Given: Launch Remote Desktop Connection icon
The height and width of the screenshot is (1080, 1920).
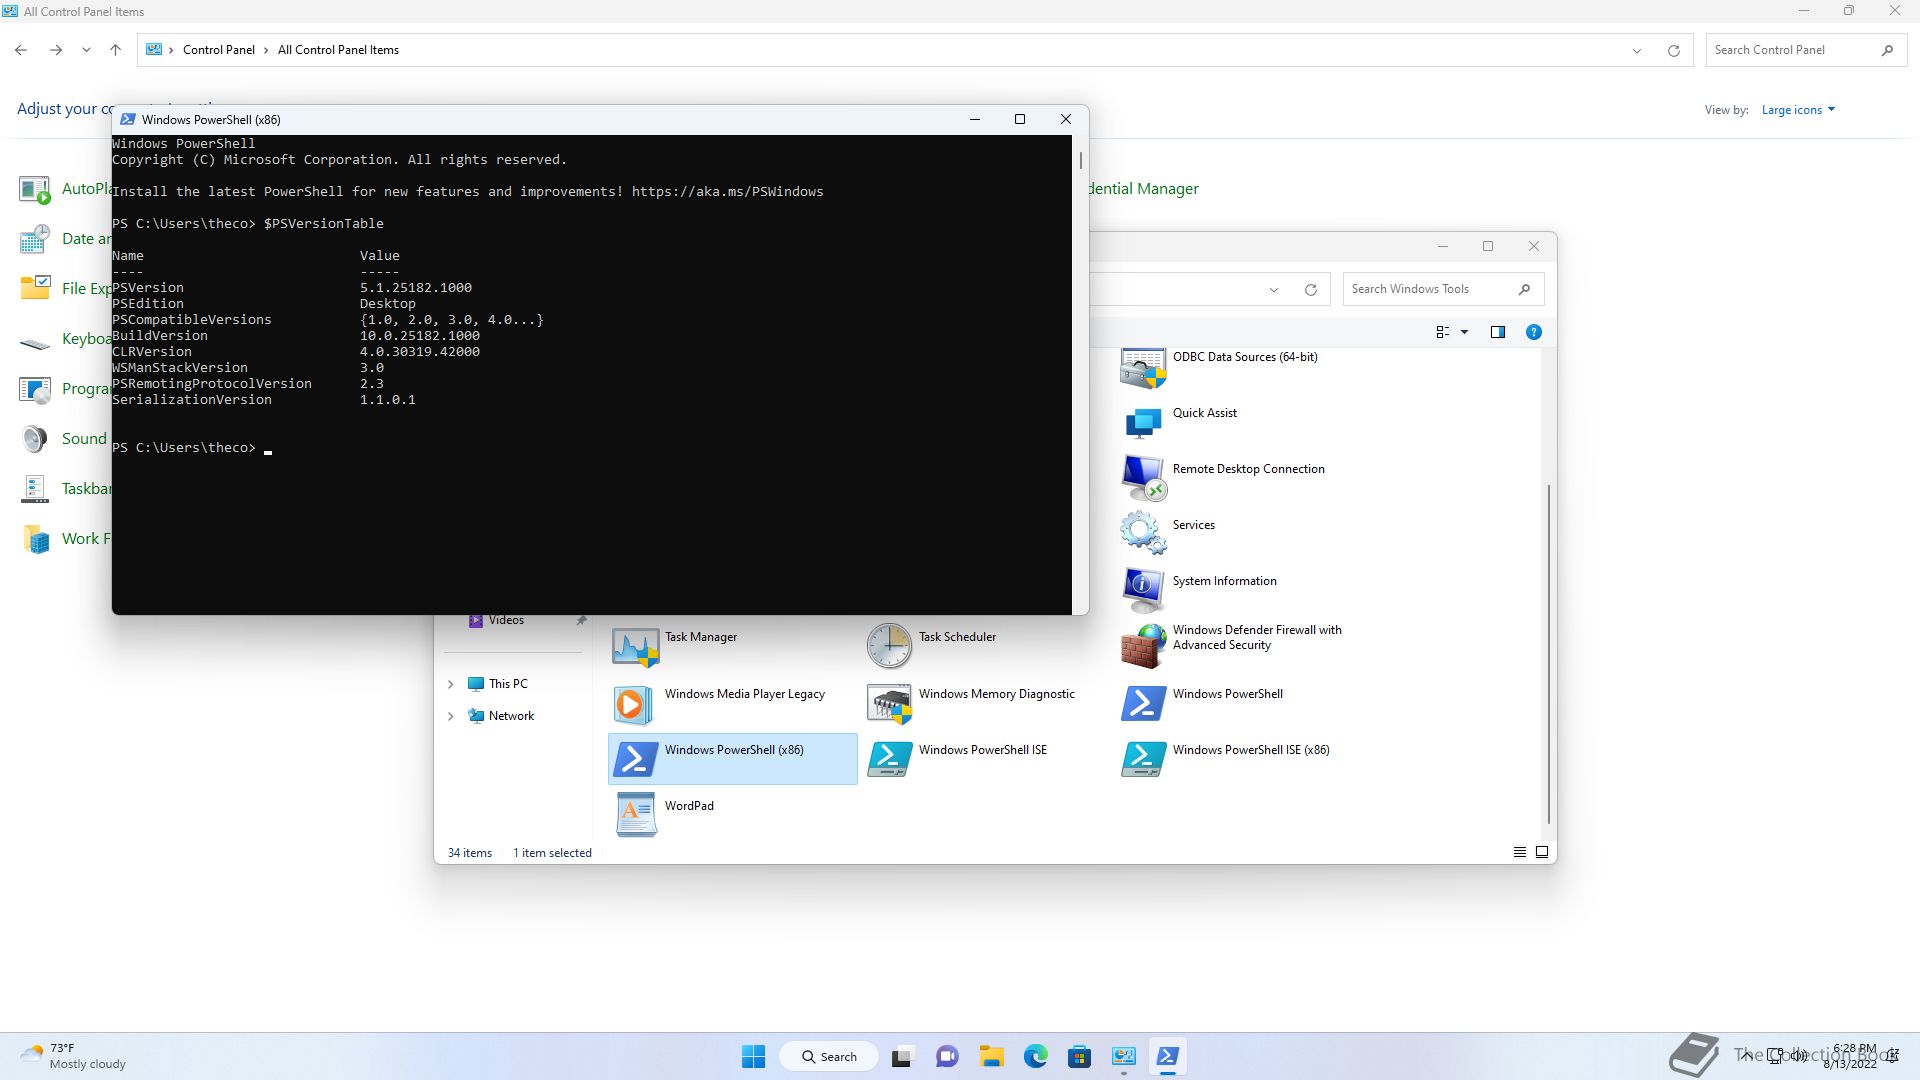Looking at the screenshot, I should [x=1143, y=478].
